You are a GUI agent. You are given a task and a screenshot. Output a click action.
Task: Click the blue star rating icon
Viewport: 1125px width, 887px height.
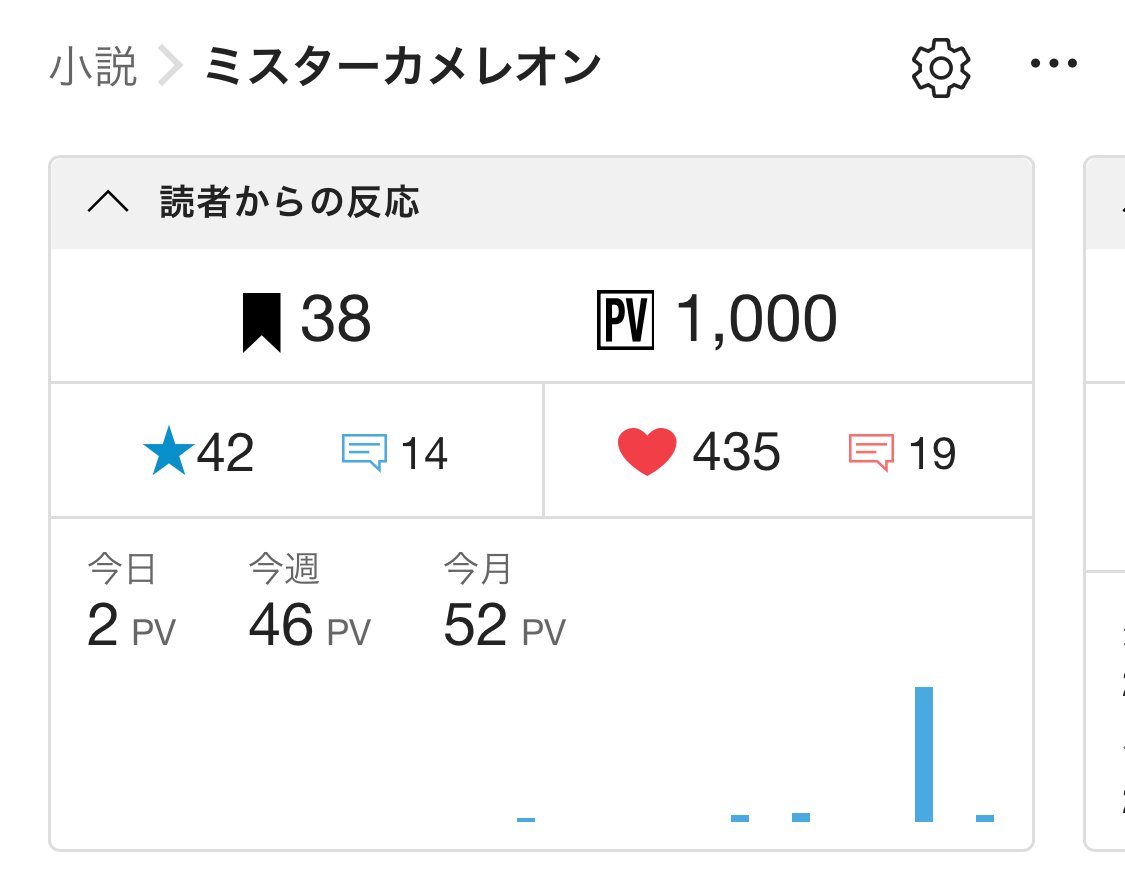click(168, 453)
